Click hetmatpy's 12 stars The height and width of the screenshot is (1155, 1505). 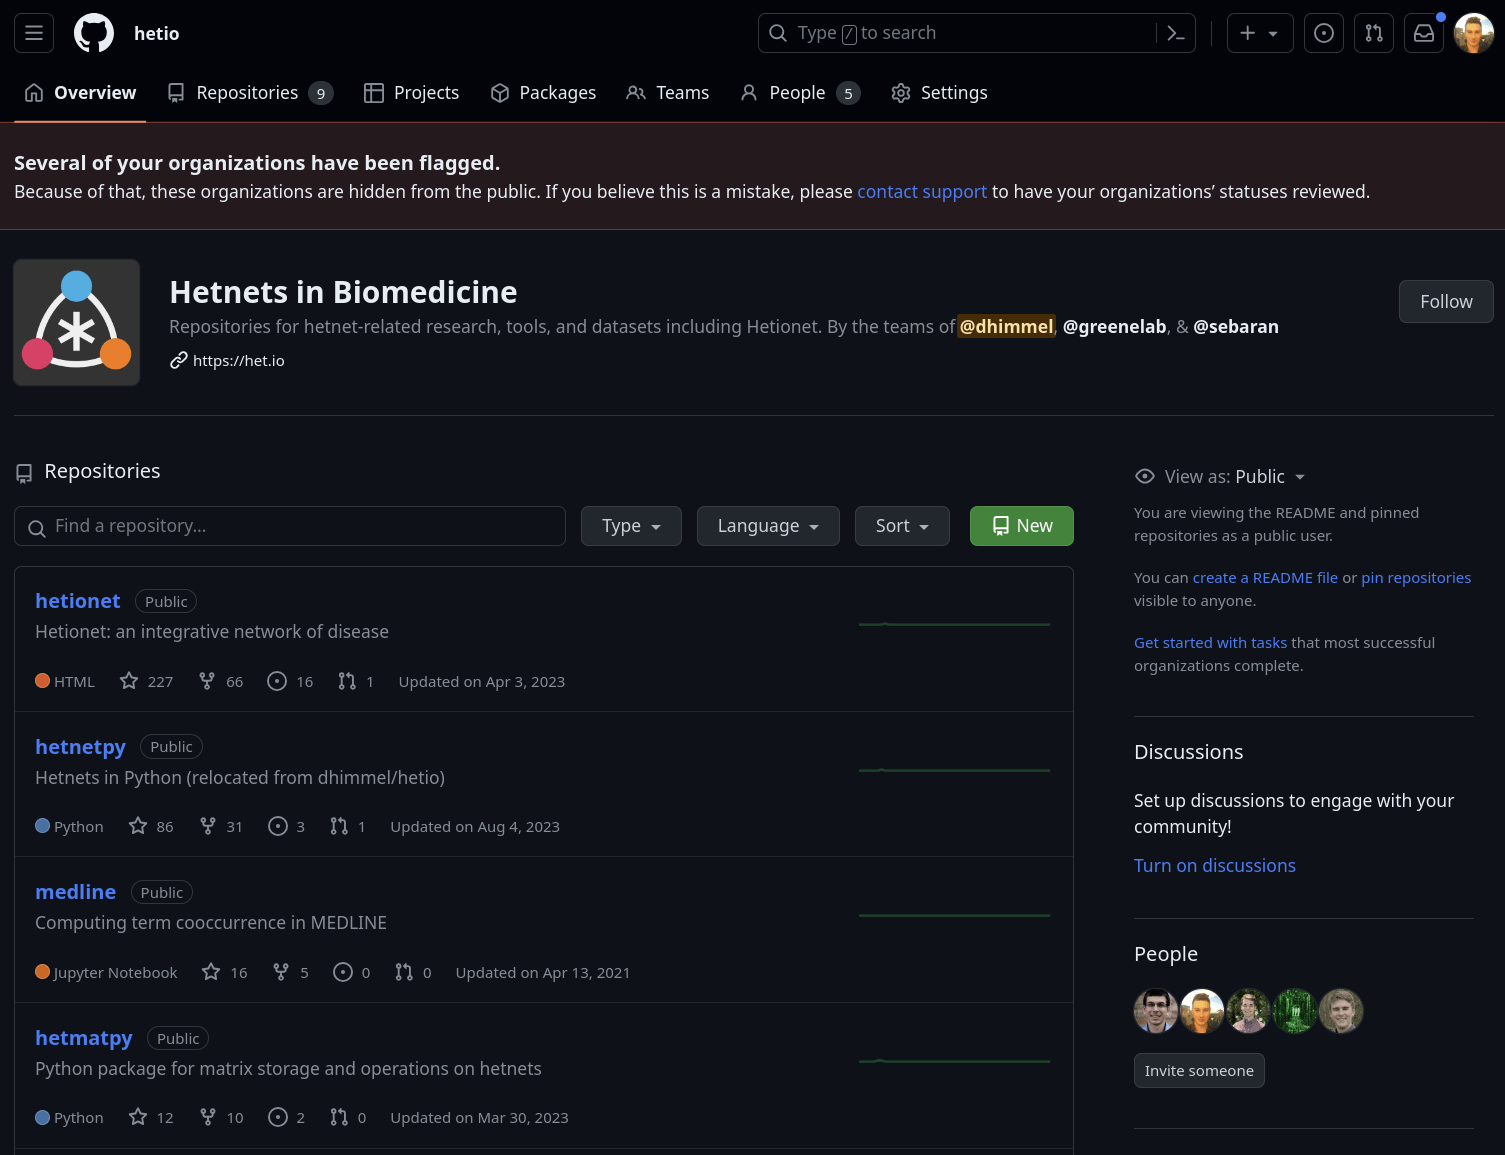click(151, 1117)
